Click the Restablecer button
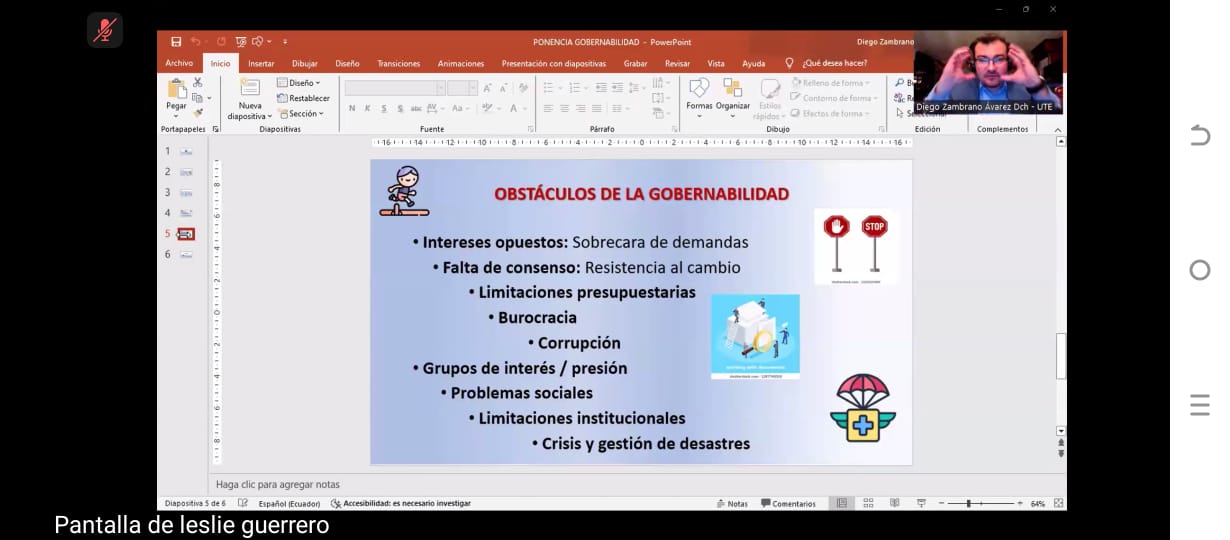The width and height of the screenshot is (1230, 540). pos(304,98)
